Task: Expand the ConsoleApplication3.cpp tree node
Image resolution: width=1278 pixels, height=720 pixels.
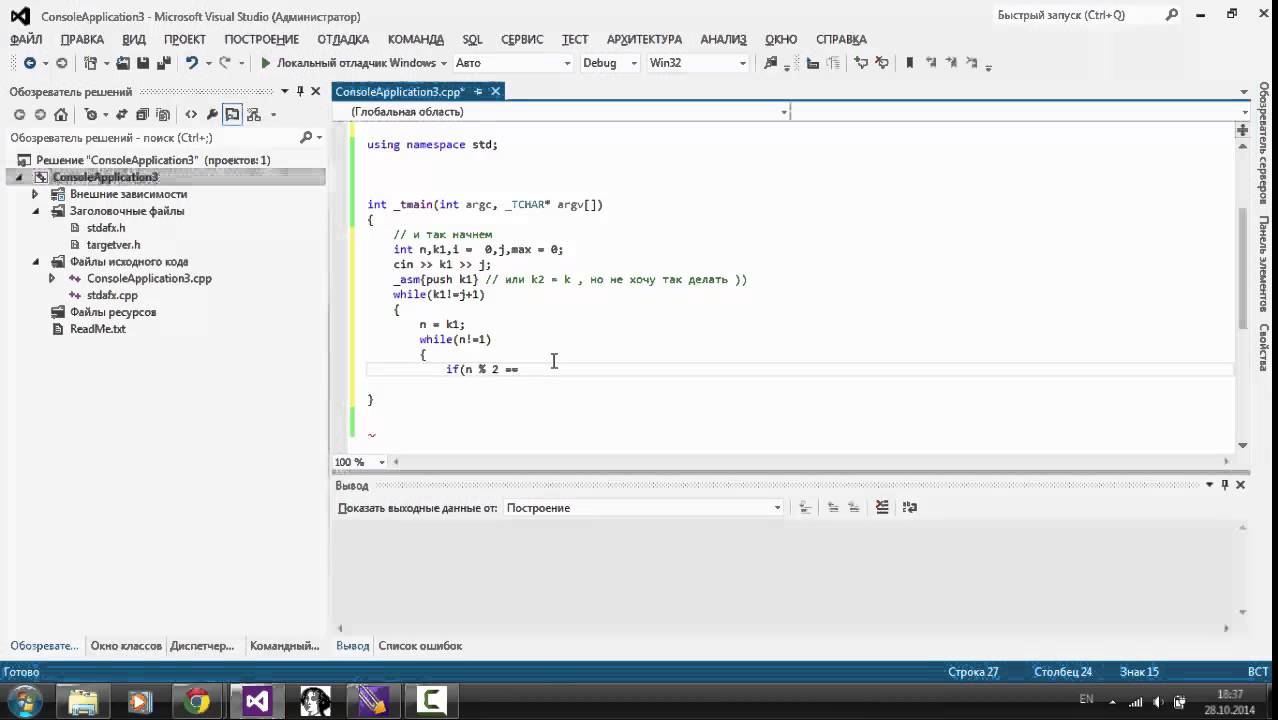Action: tap(52, 278)
